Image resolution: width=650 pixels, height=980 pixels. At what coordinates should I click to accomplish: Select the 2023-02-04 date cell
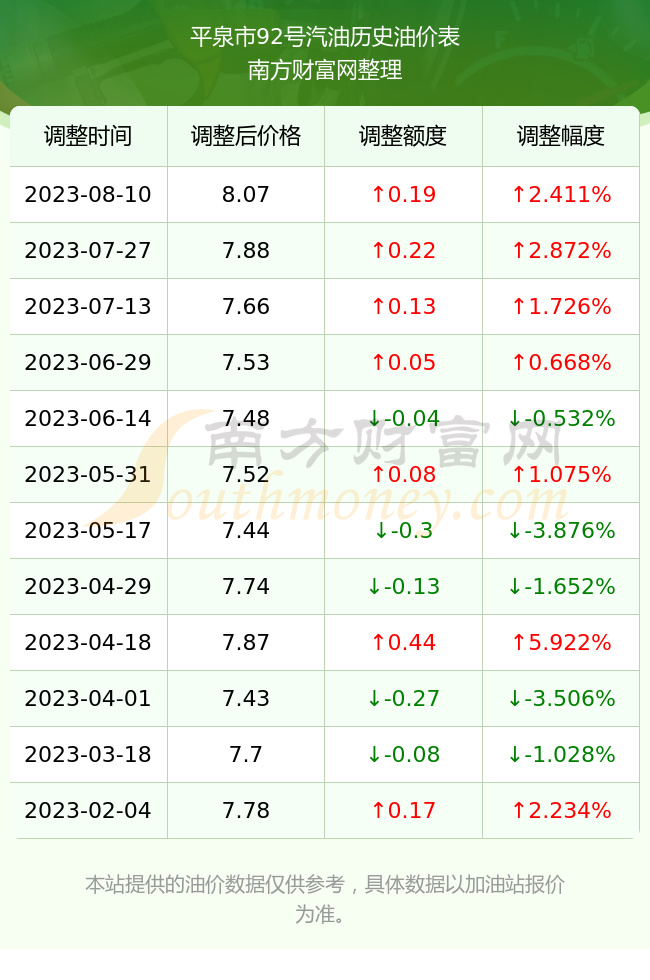[88, 811]
